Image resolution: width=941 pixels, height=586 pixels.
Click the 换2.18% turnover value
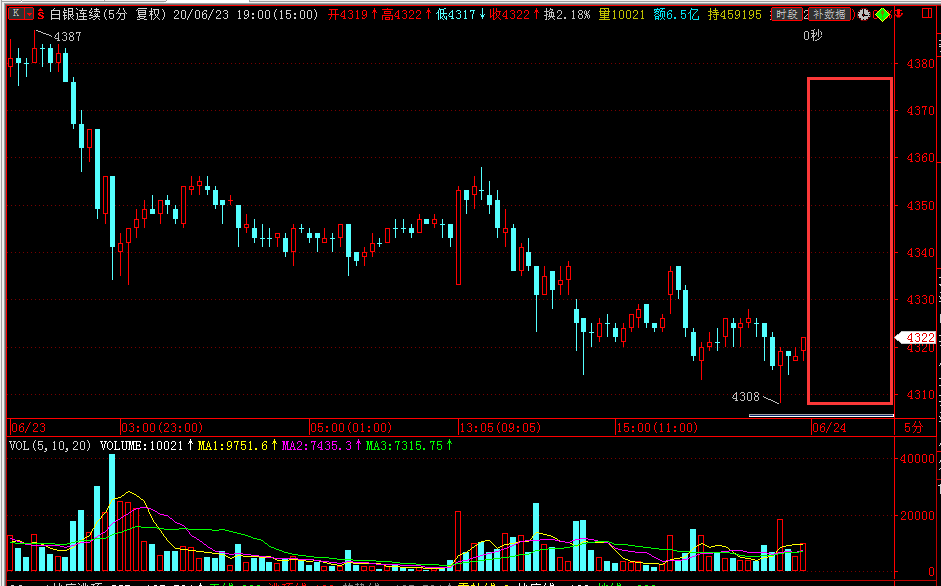coord(567,14)
